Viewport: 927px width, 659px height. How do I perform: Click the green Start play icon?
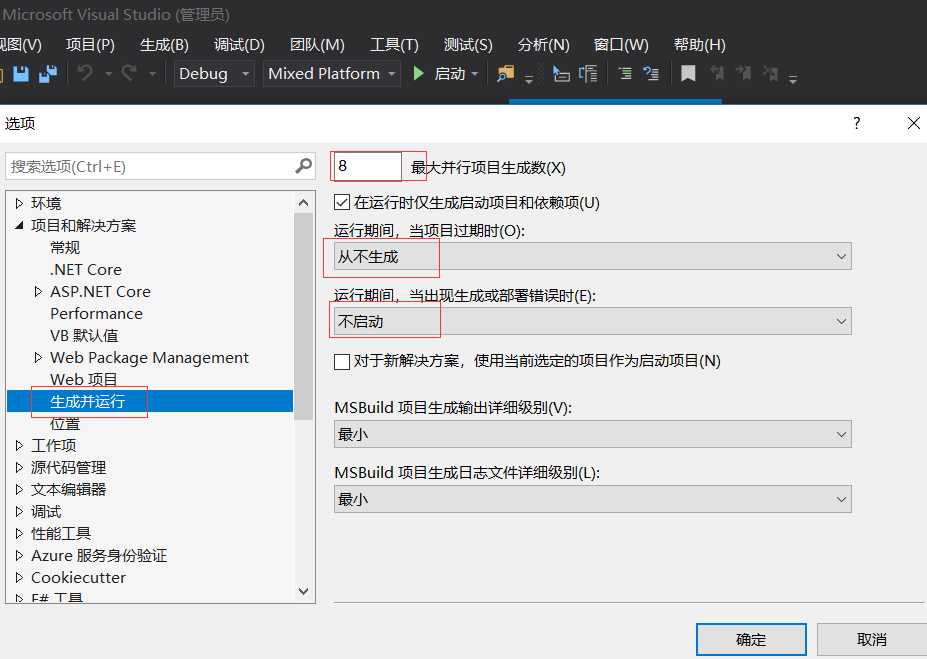pos(419,73)
